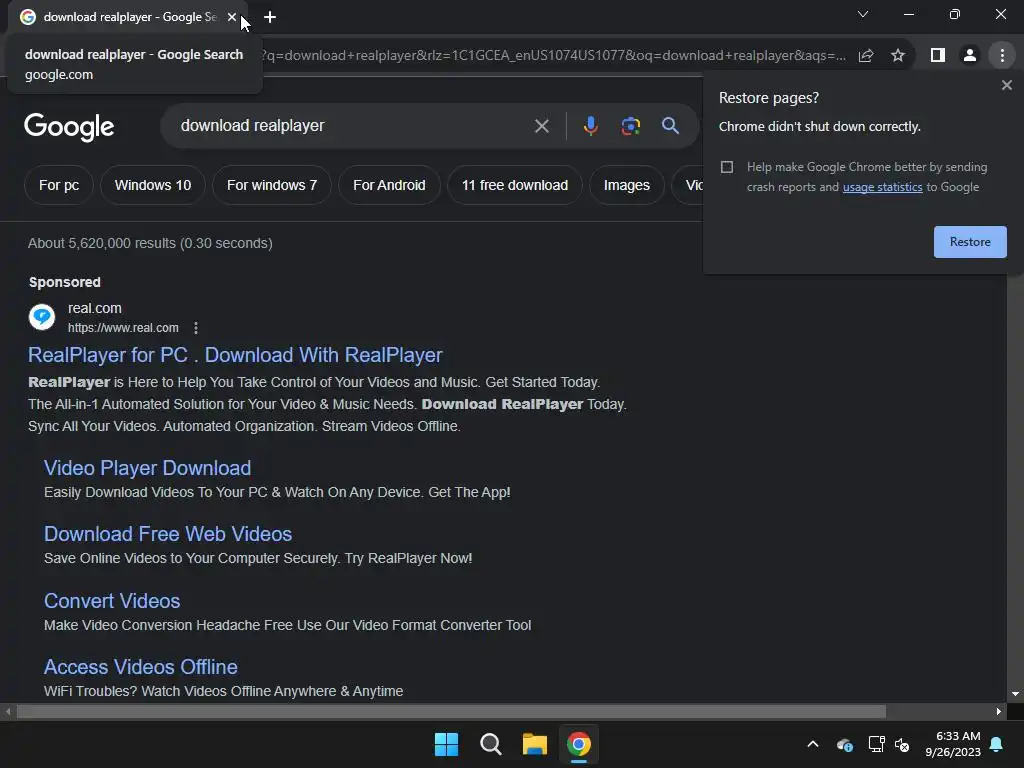Click the vertical scroll down arrow
This screenshot has height=768, width=1024.
pyautogui.click(x=1015, y=694)
